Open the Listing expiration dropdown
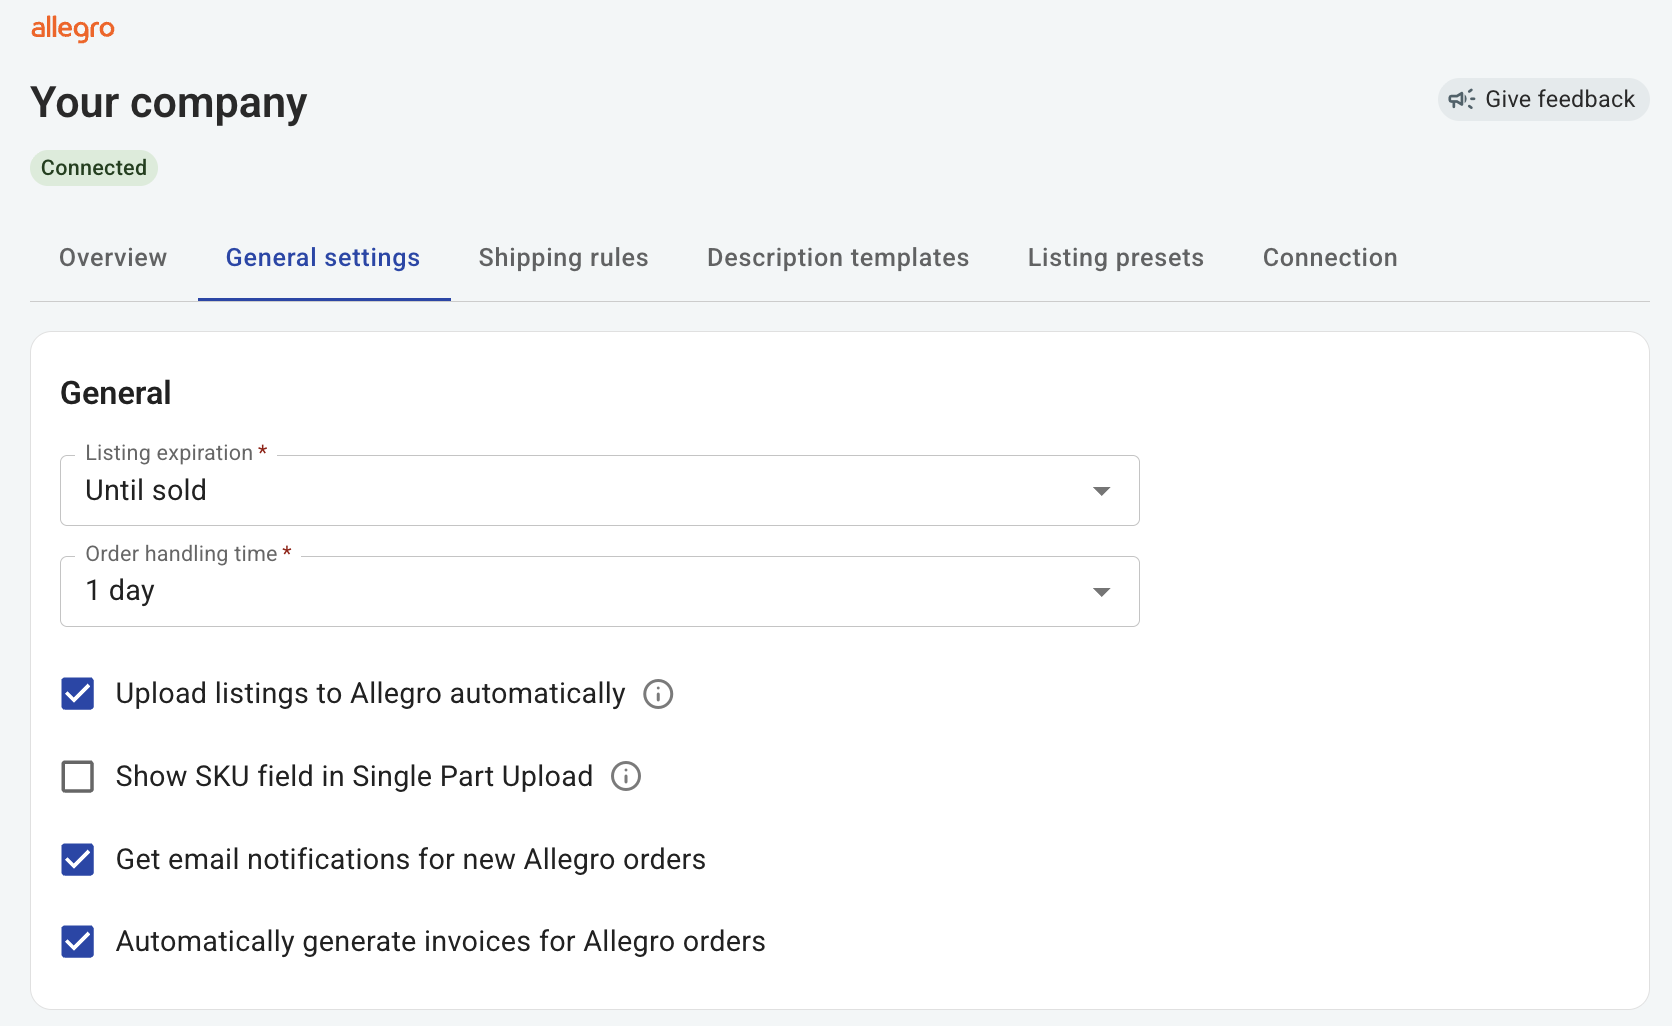The width and height of the screenshot is (1672, 1026). (600, 490)
